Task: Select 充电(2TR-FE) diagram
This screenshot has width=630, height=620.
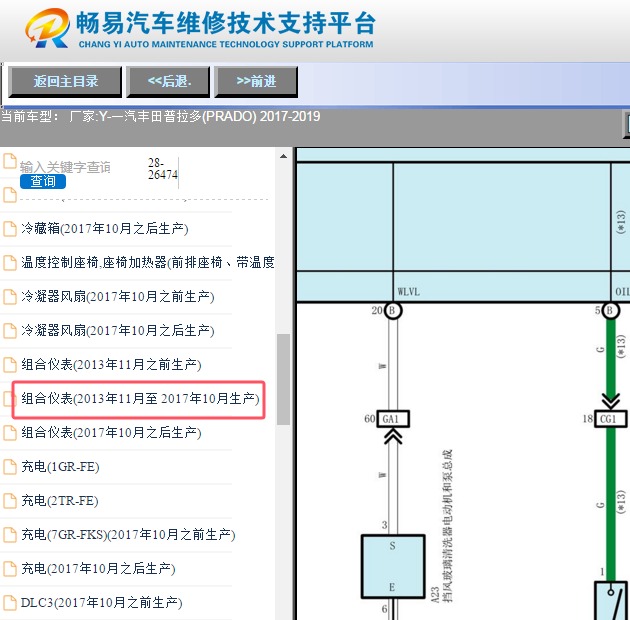Action: pos(59,501)
